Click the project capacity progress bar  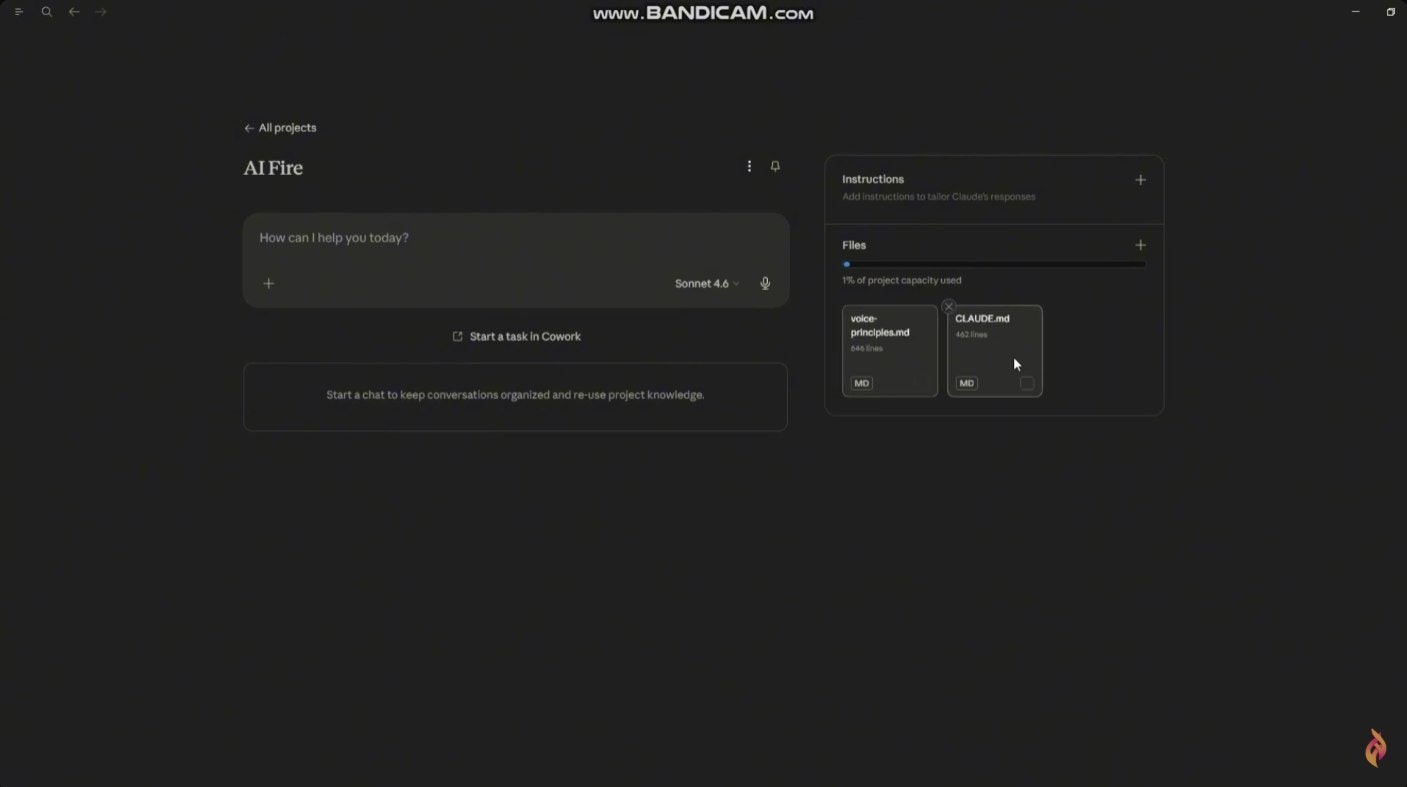coord(994,264)
